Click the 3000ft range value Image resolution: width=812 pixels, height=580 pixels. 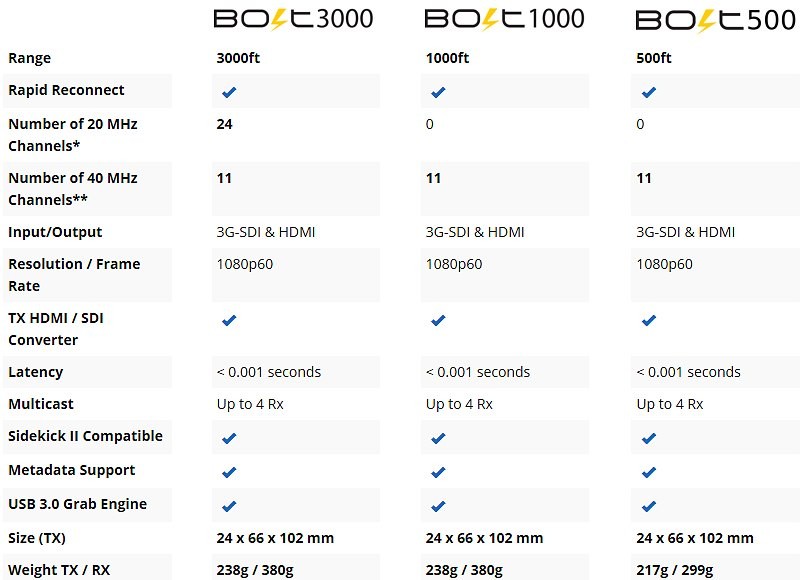[x=238, y=57]
